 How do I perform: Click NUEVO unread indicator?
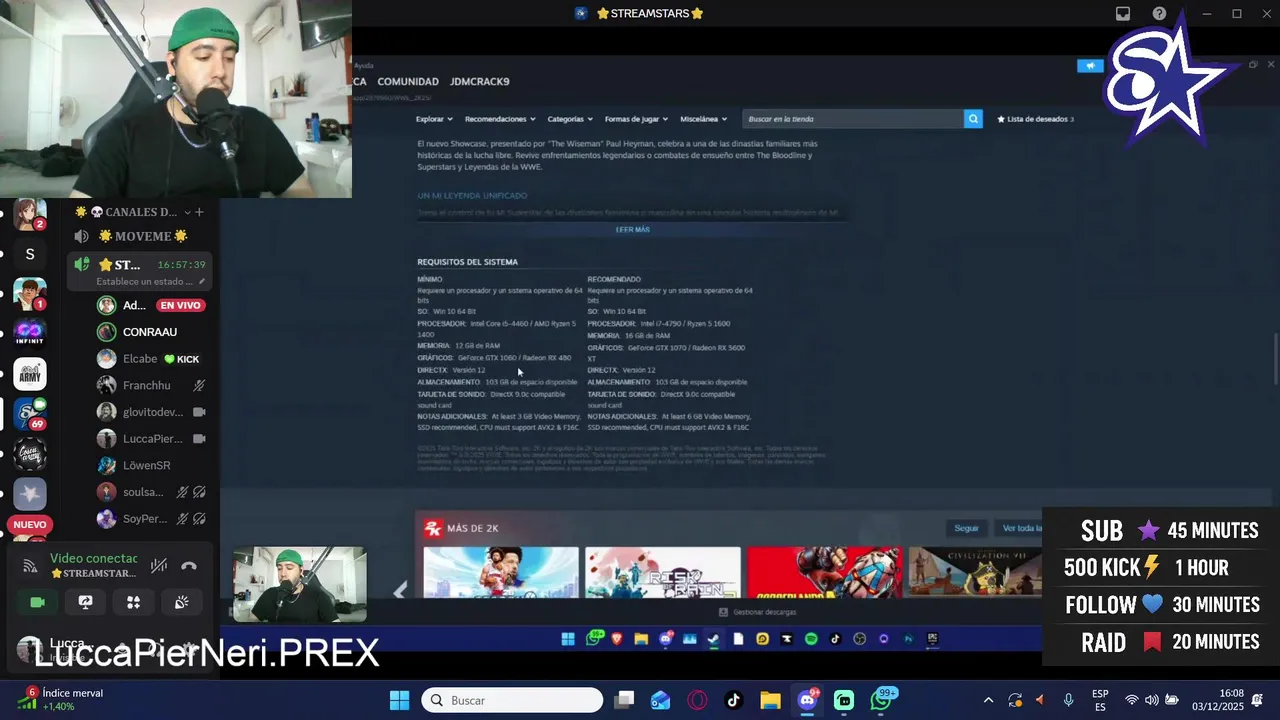click(x=30, y=524)
